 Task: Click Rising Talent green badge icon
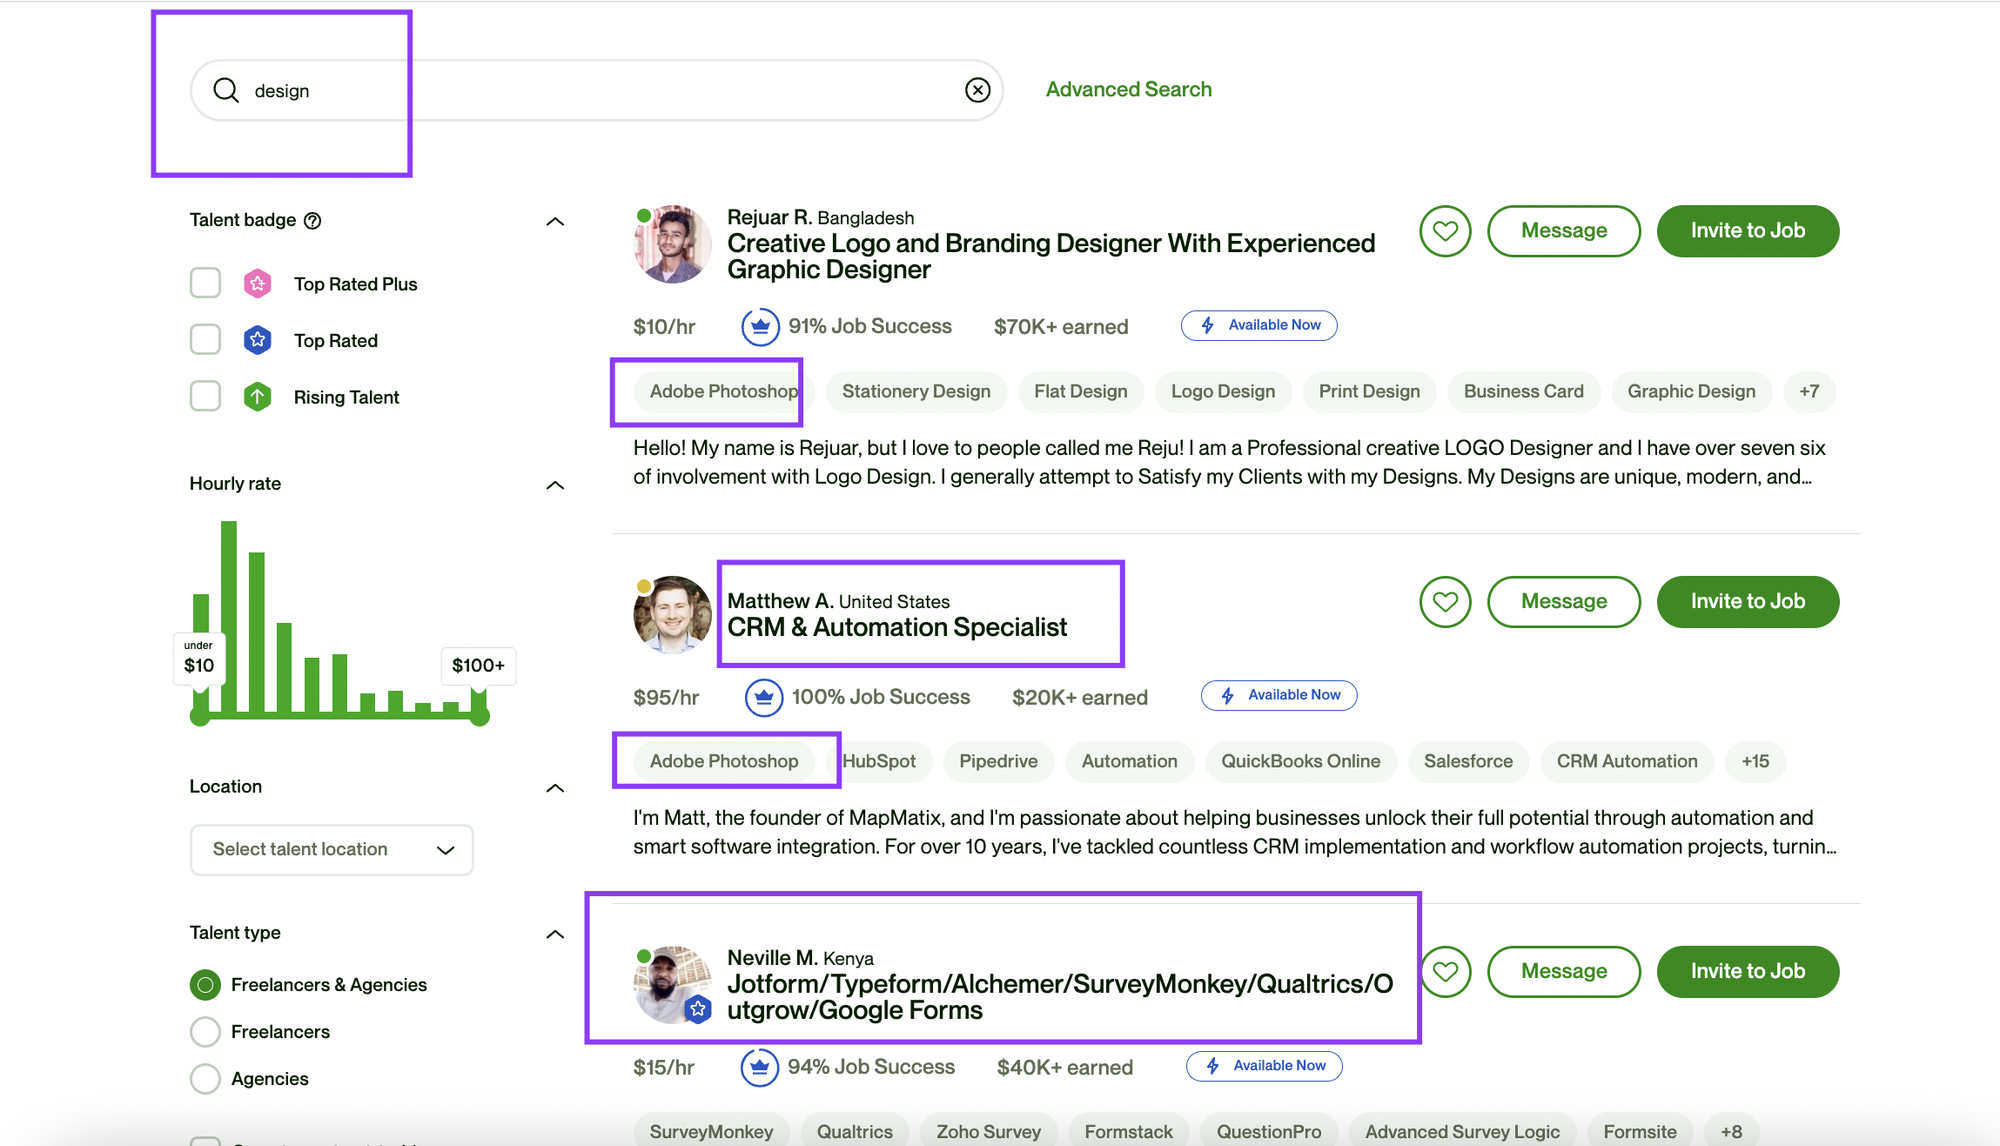(x=257, y=397)
